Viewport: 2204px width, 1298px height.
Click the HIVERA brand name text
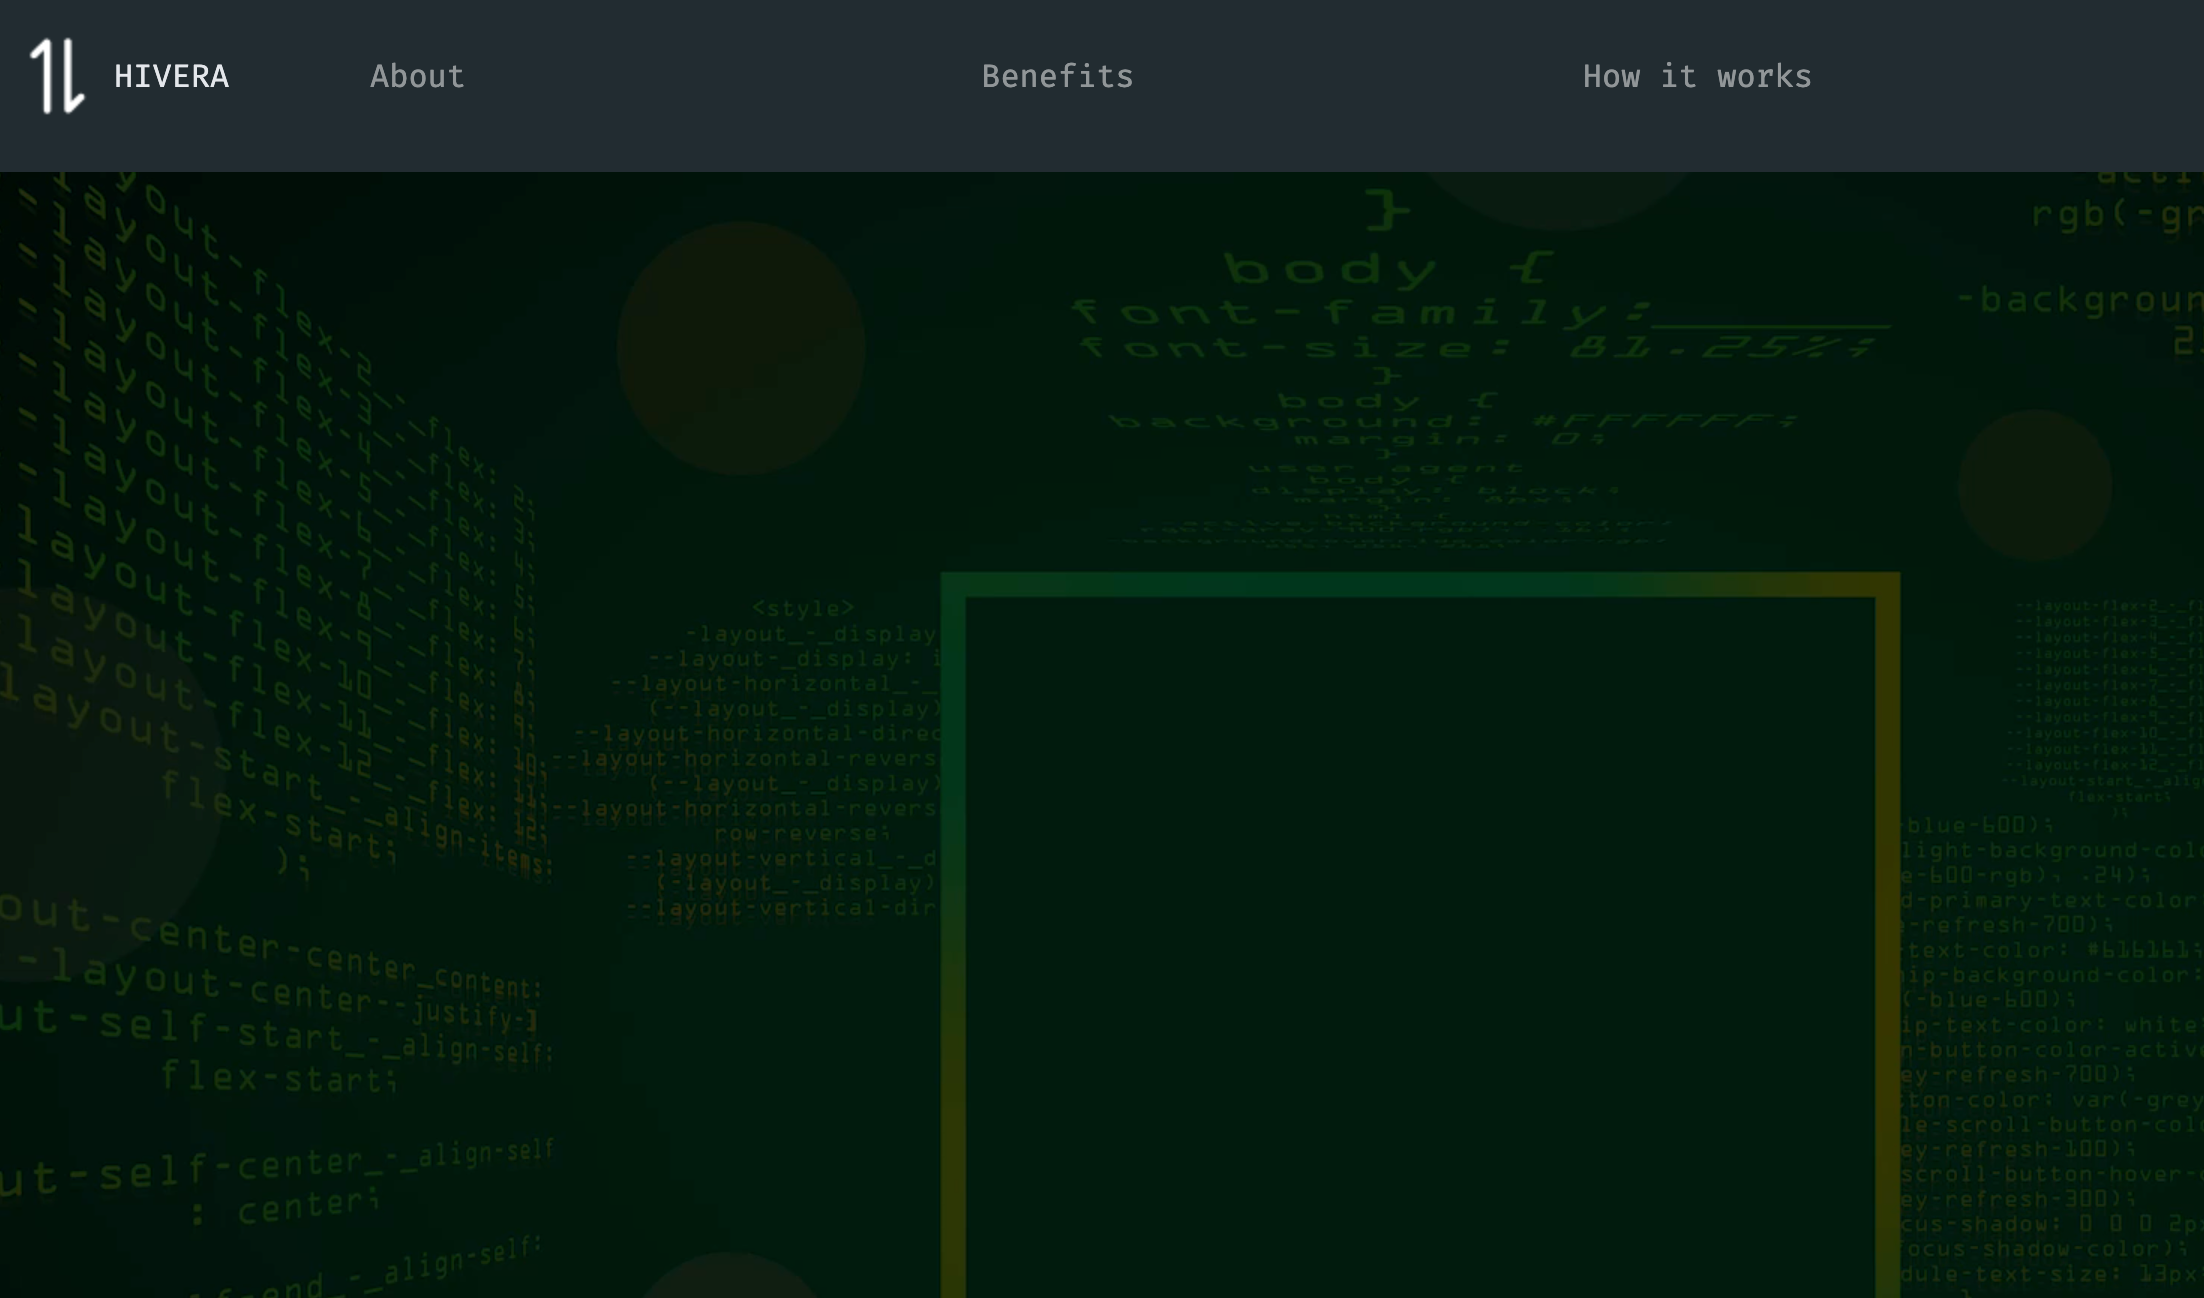tap(171, 77)
